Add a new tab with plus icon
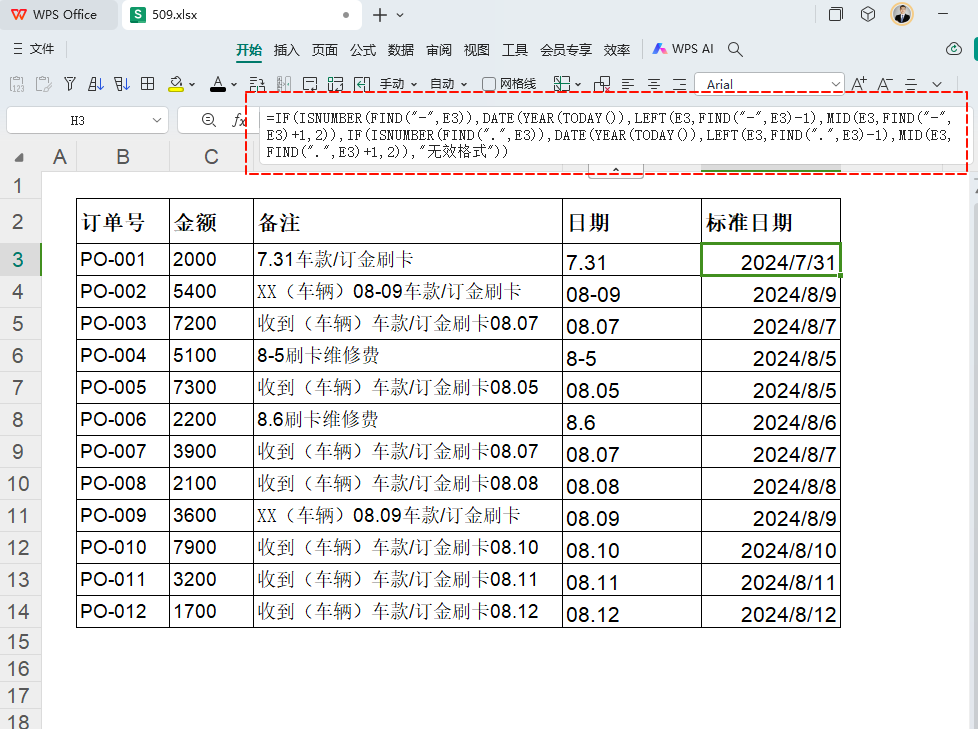 [x=379, y=15]
